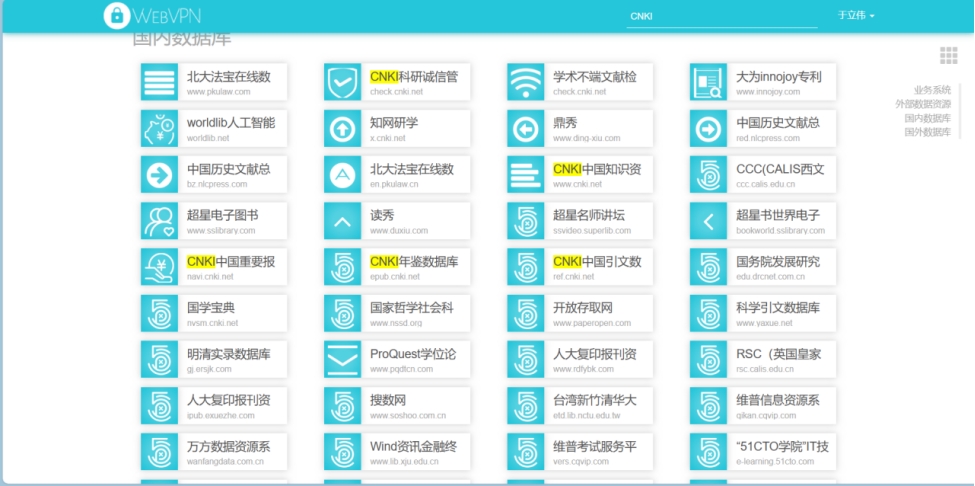The image size is (975, 486).
Task: Click the circled A icon of en.pkulaw.cn
Action: coord(342,174)
